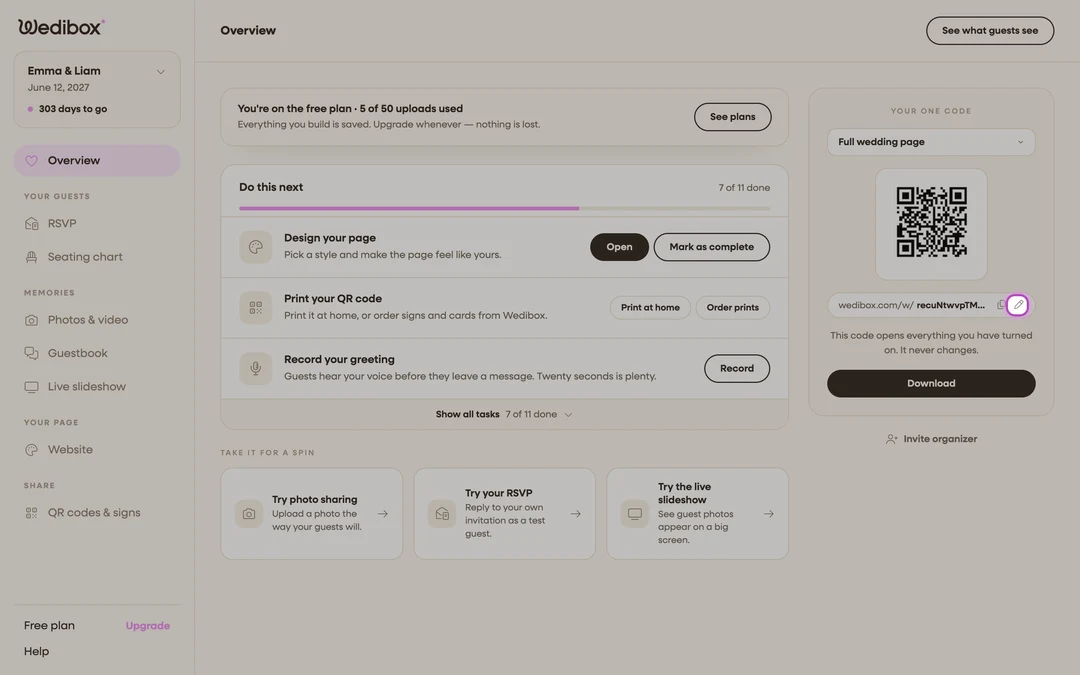The image size is (1080, 675).
Task: Click the purple Upgrade link
Action: point(147,626)
